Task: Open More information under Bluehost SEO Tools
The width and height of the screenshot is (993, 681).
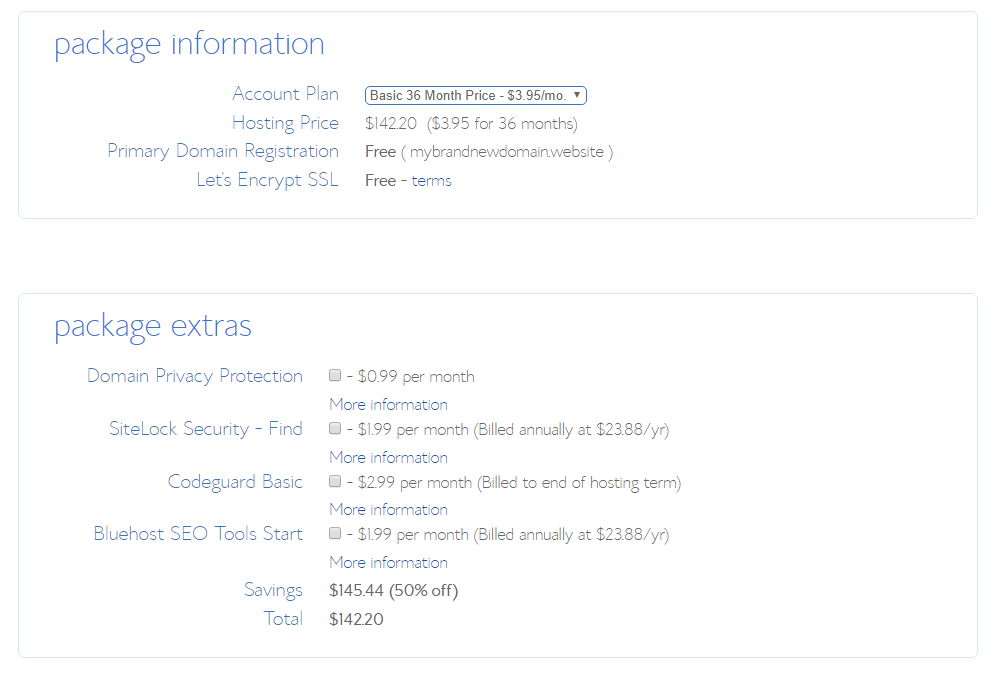Action: (388, 563)
